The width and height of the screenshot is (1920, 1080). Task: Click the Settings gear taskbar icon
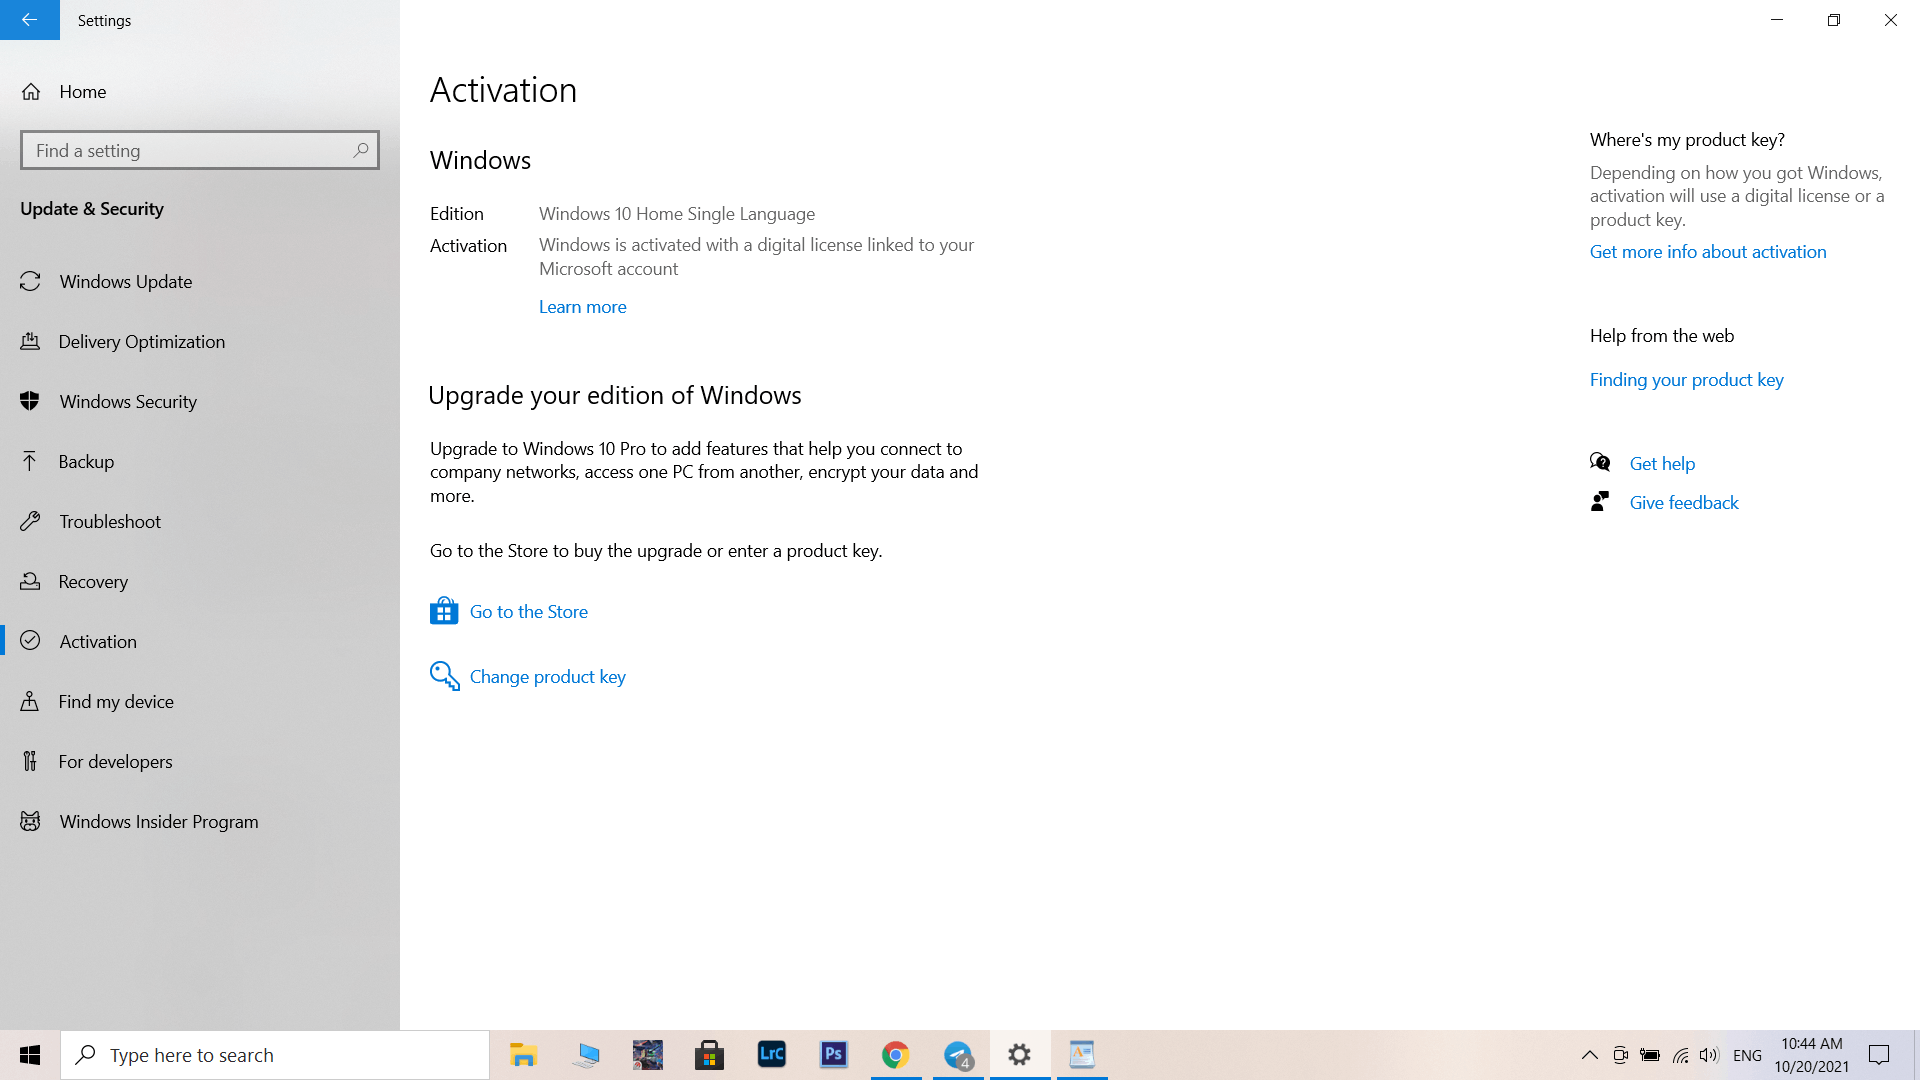(1020, 1055)
